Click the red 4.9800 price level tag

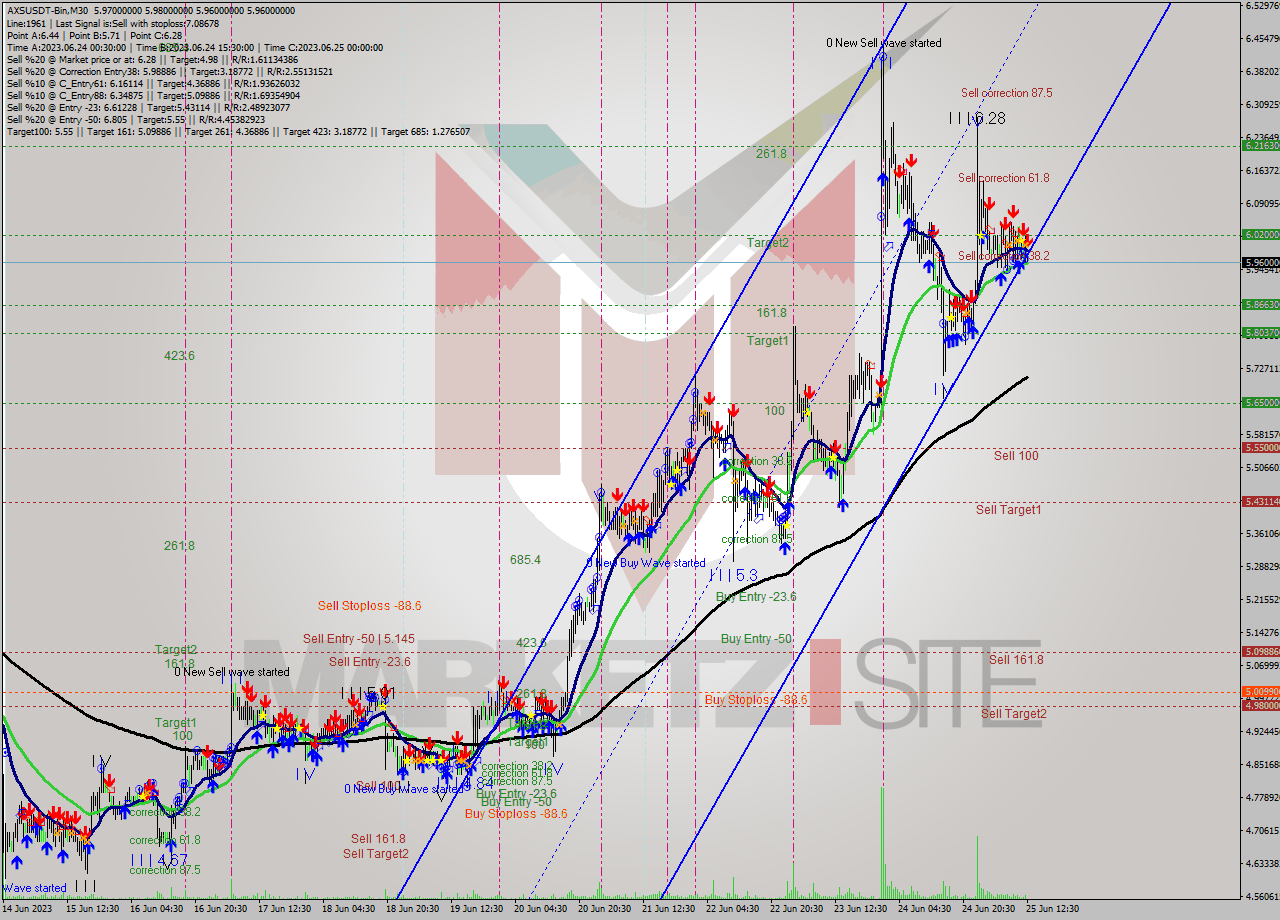point(1261,705)
